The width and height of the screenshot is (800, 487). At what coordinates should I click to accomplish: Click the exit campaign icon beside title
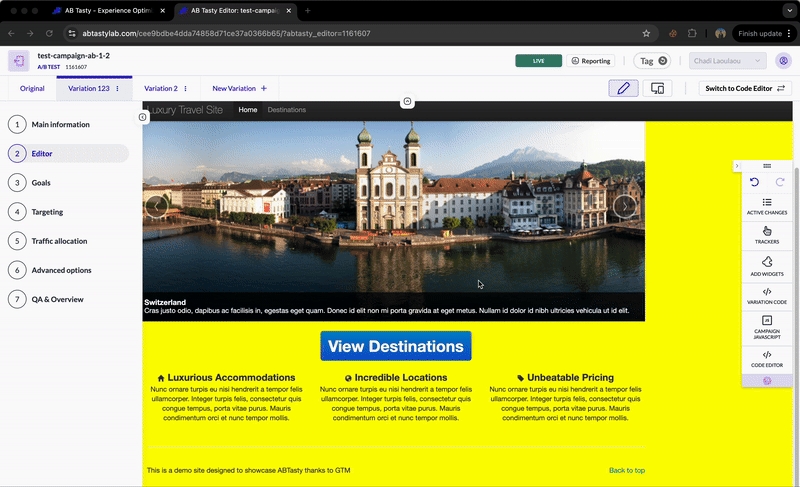pyautogui.click(x=19, y=61)
